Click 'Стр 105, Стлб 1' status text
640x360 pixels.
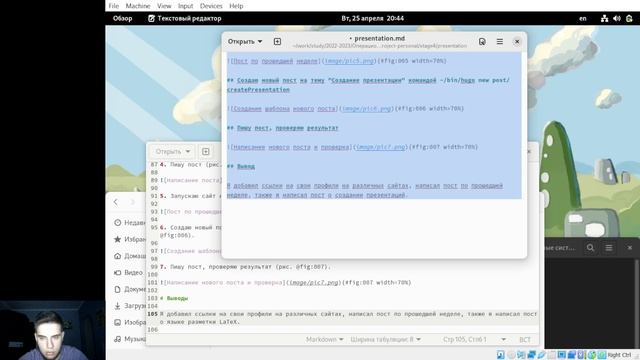click(464, 339)
